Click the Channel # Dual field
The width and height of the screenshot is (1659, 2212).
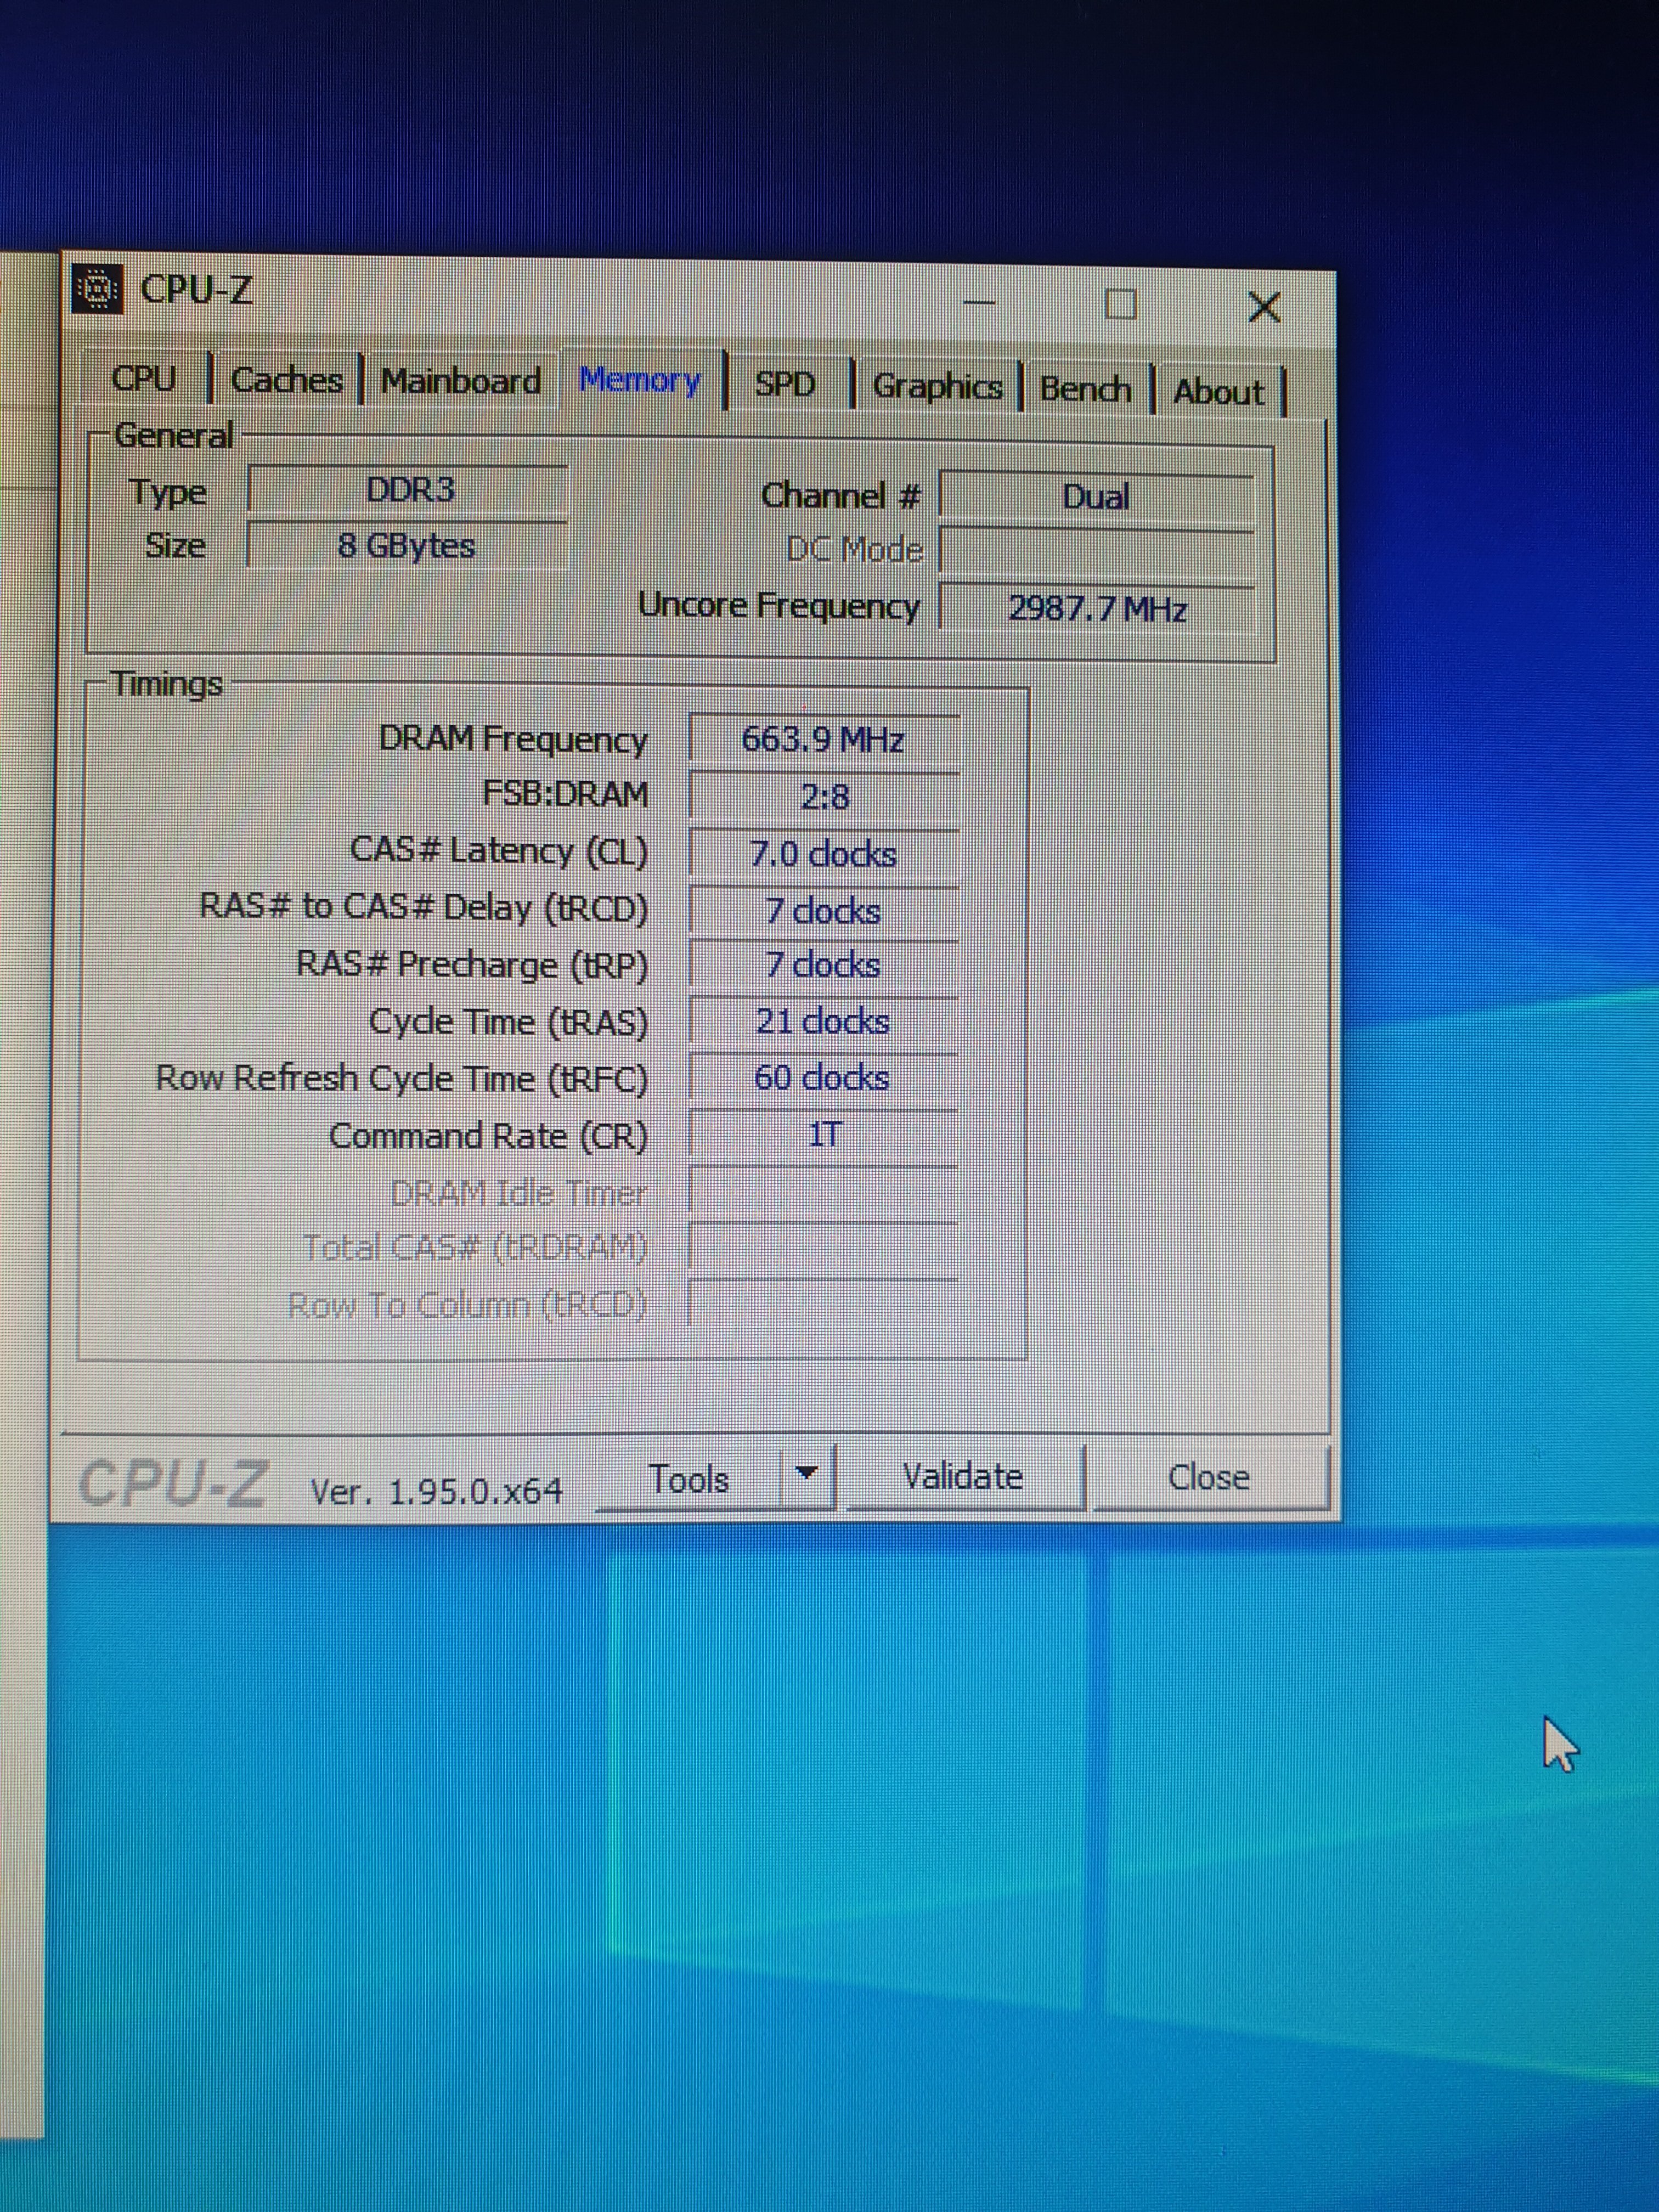coord(1095,497)
